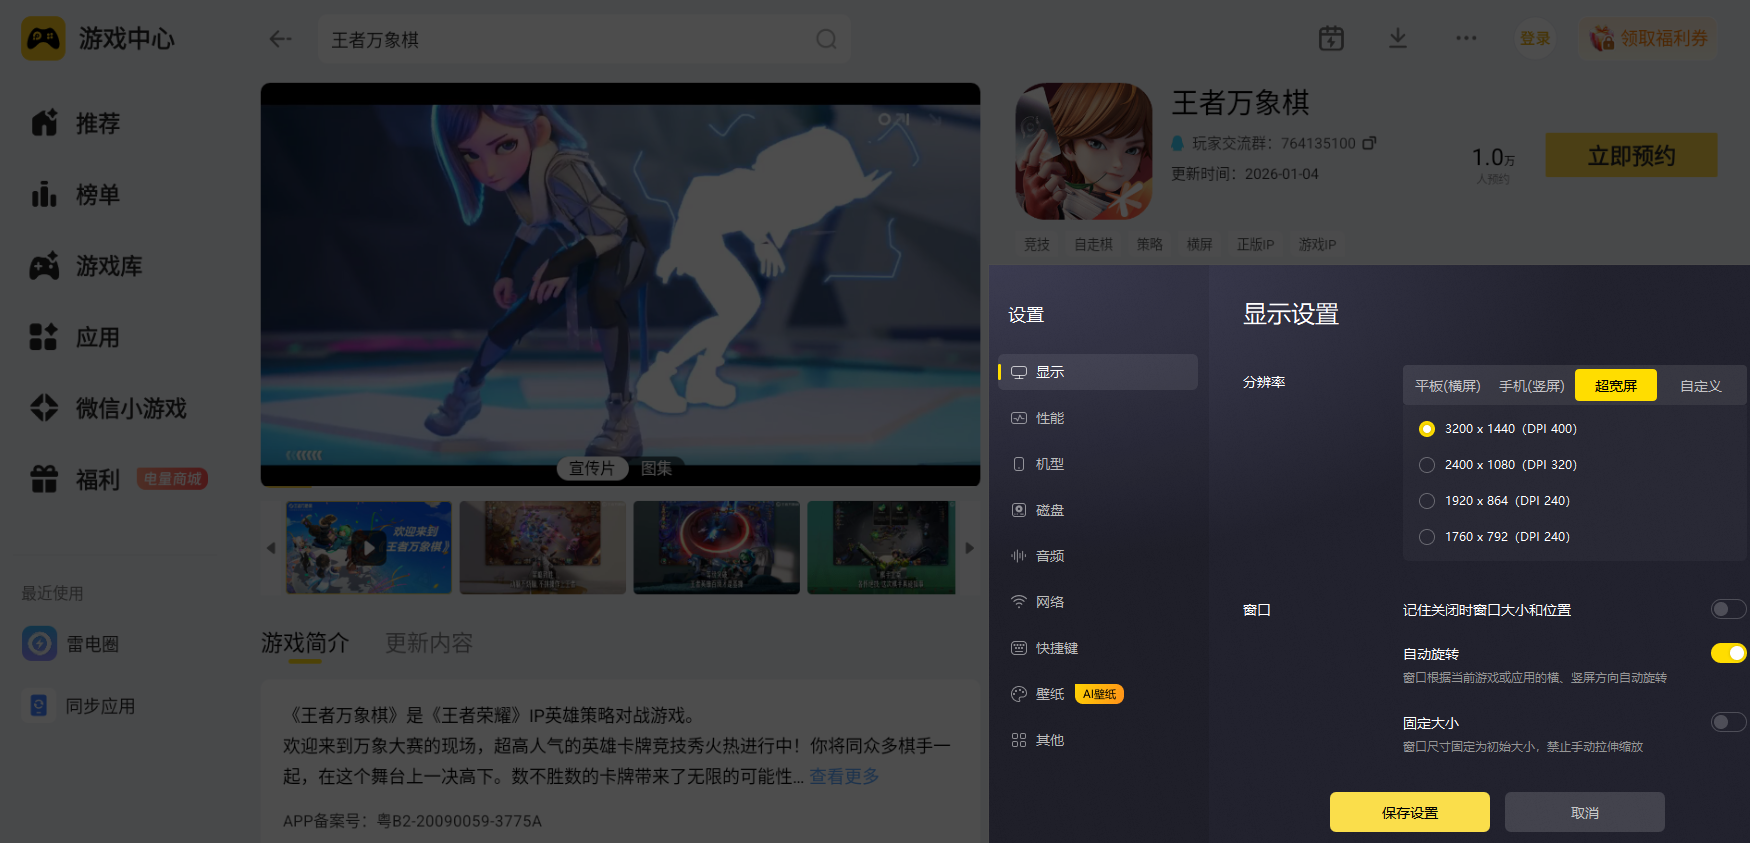
Task: Click the 登录 button
Action: 1535,38
